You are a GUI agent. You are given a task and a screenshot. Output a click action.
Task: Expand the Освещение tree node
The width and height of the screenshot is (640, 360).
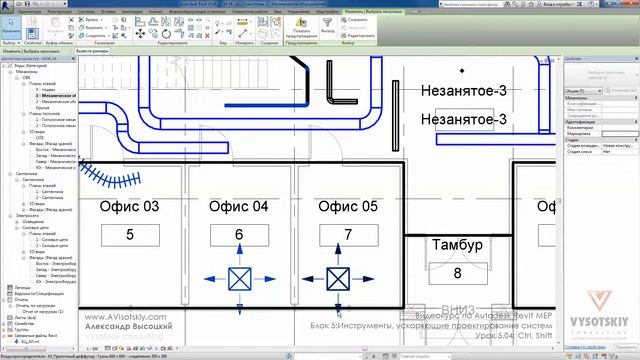click(x=17, y=222)
